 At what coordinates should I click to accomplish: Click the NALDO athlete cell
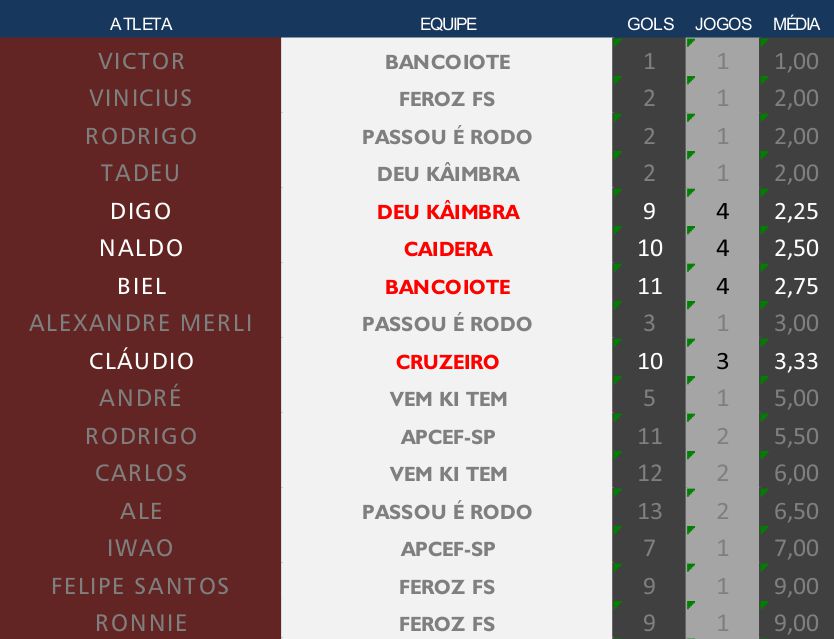141,248
